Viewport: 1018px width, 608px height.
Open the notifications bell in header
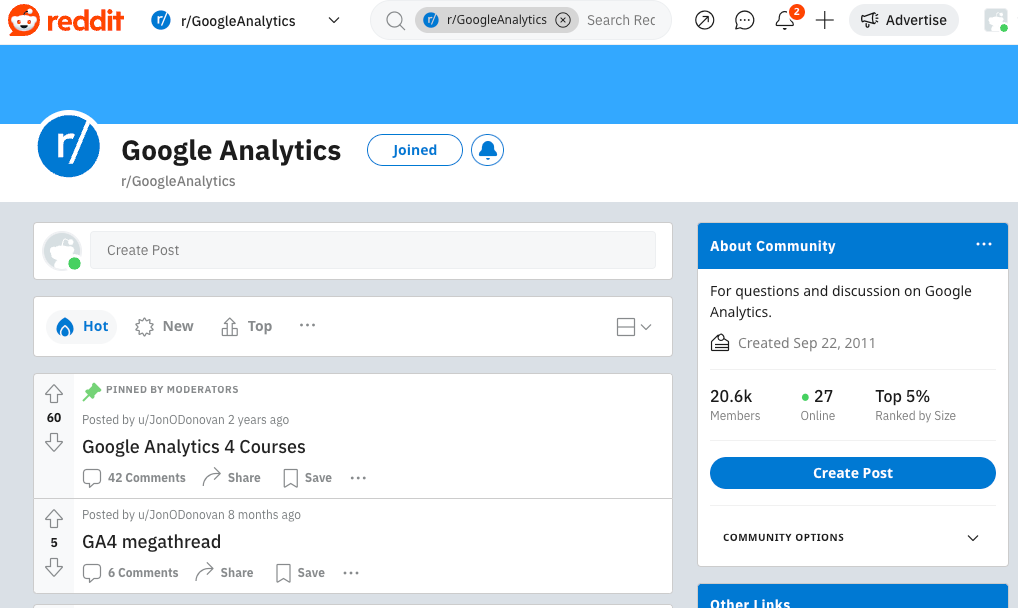[x=785, y=20]
